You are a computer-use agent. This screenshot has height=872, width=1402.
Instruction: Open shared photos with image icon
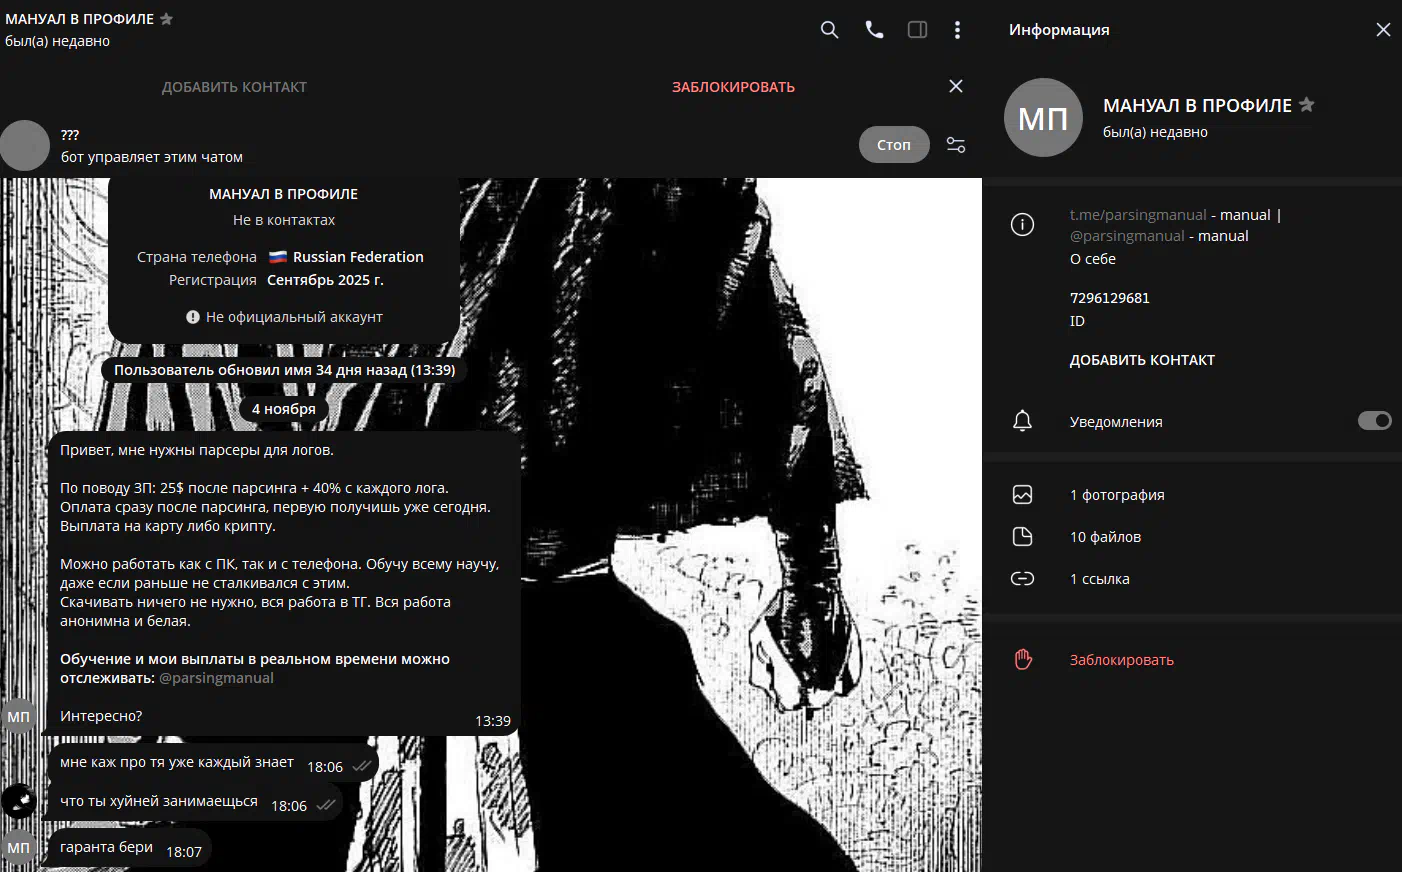[x=1022, y=495]
